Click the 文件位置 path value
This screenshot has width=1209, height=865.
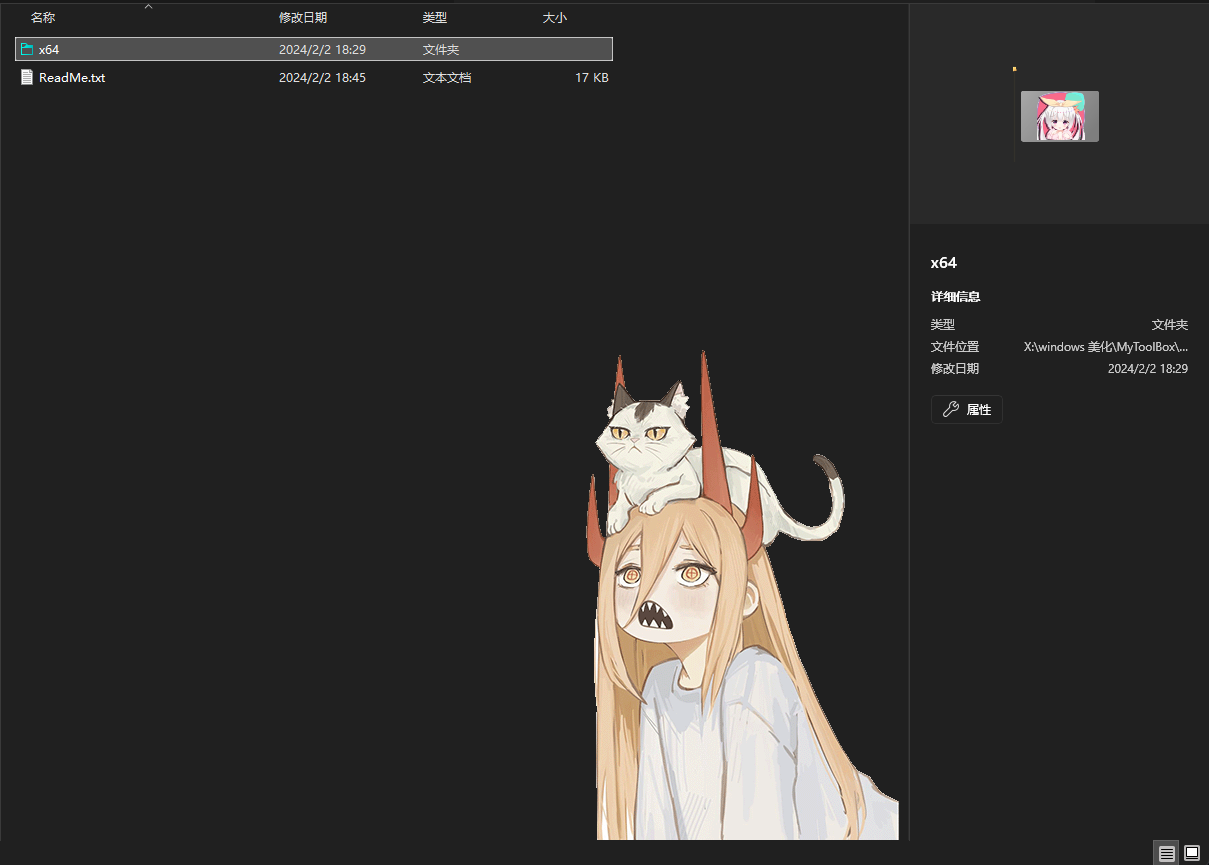(x=1106, y=347)
